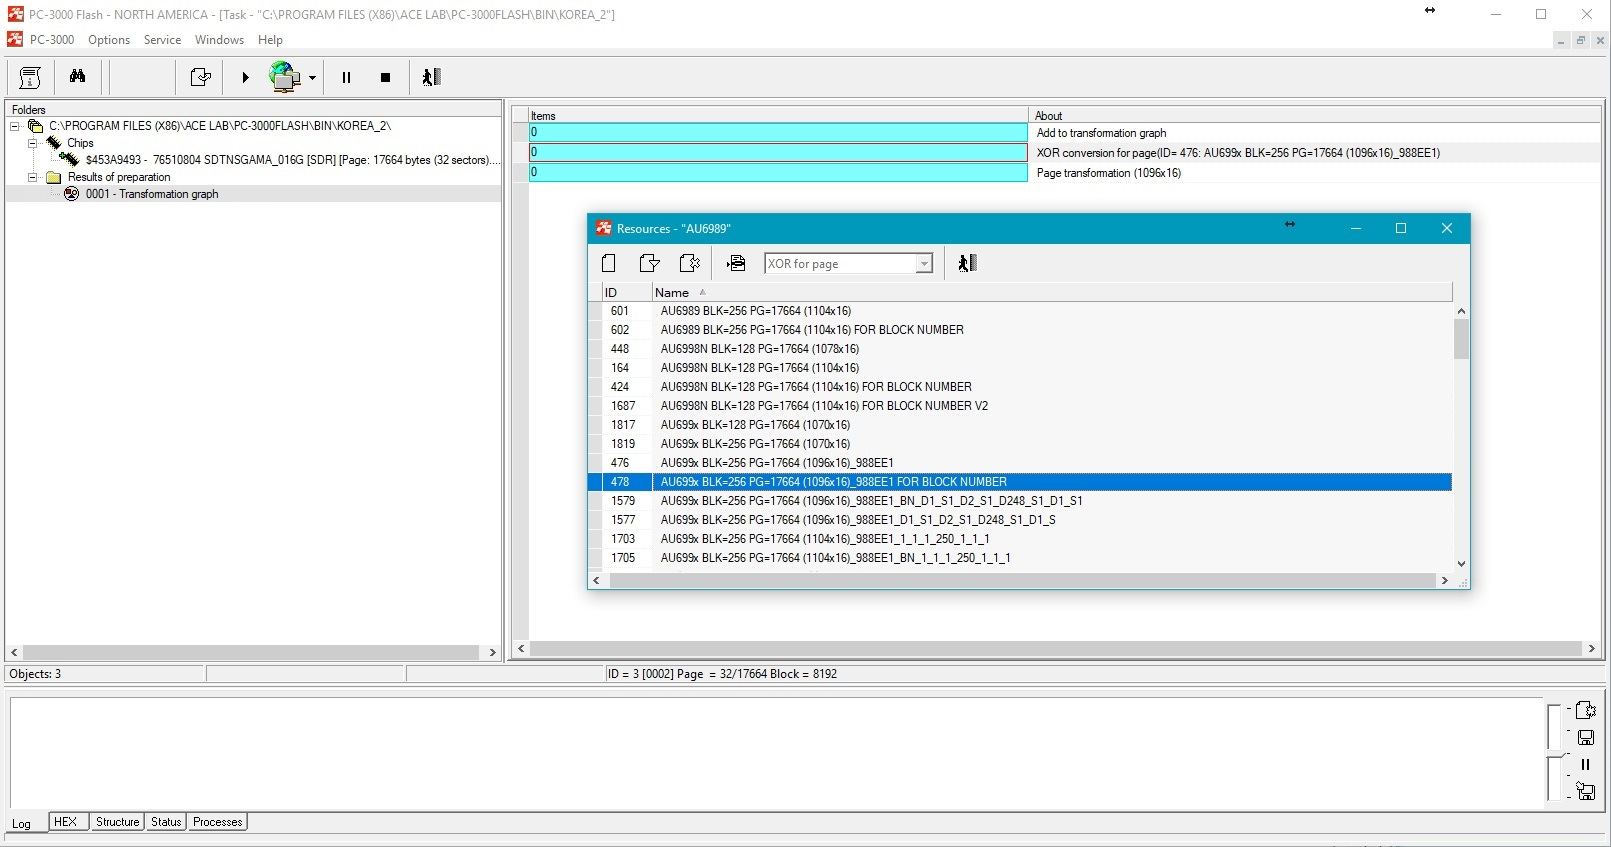
Task: Select resource row ID 424
Action: point(1020,387)
